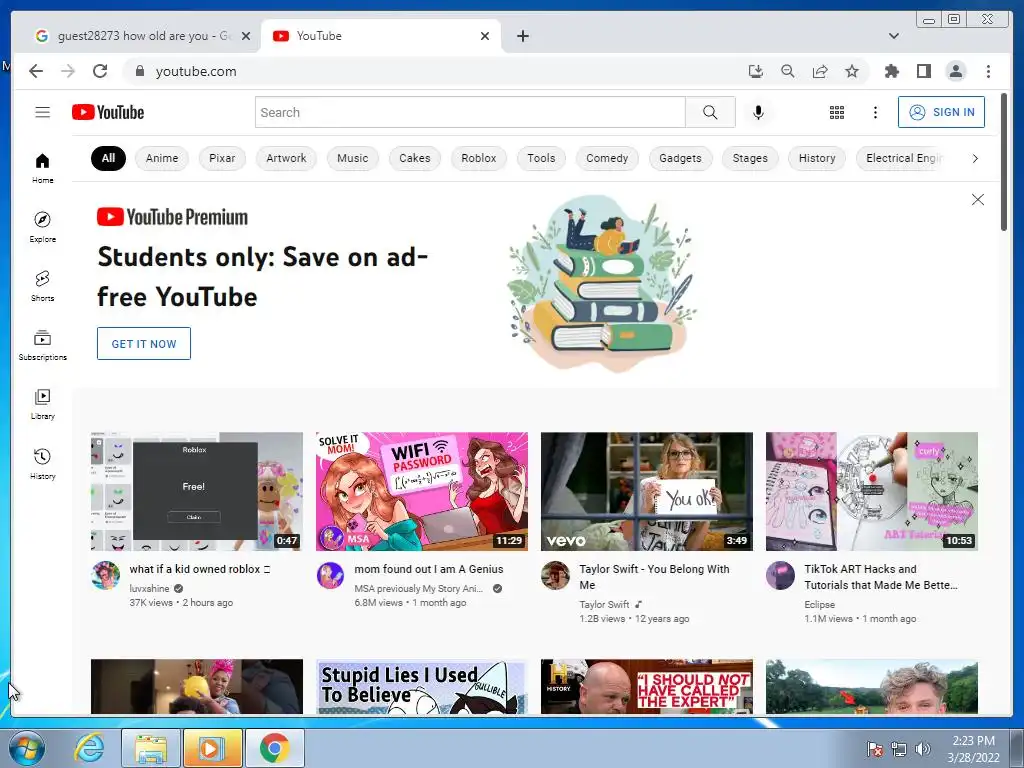
Task: Select the Gadgets filter chip
Action: pos(680,158)
